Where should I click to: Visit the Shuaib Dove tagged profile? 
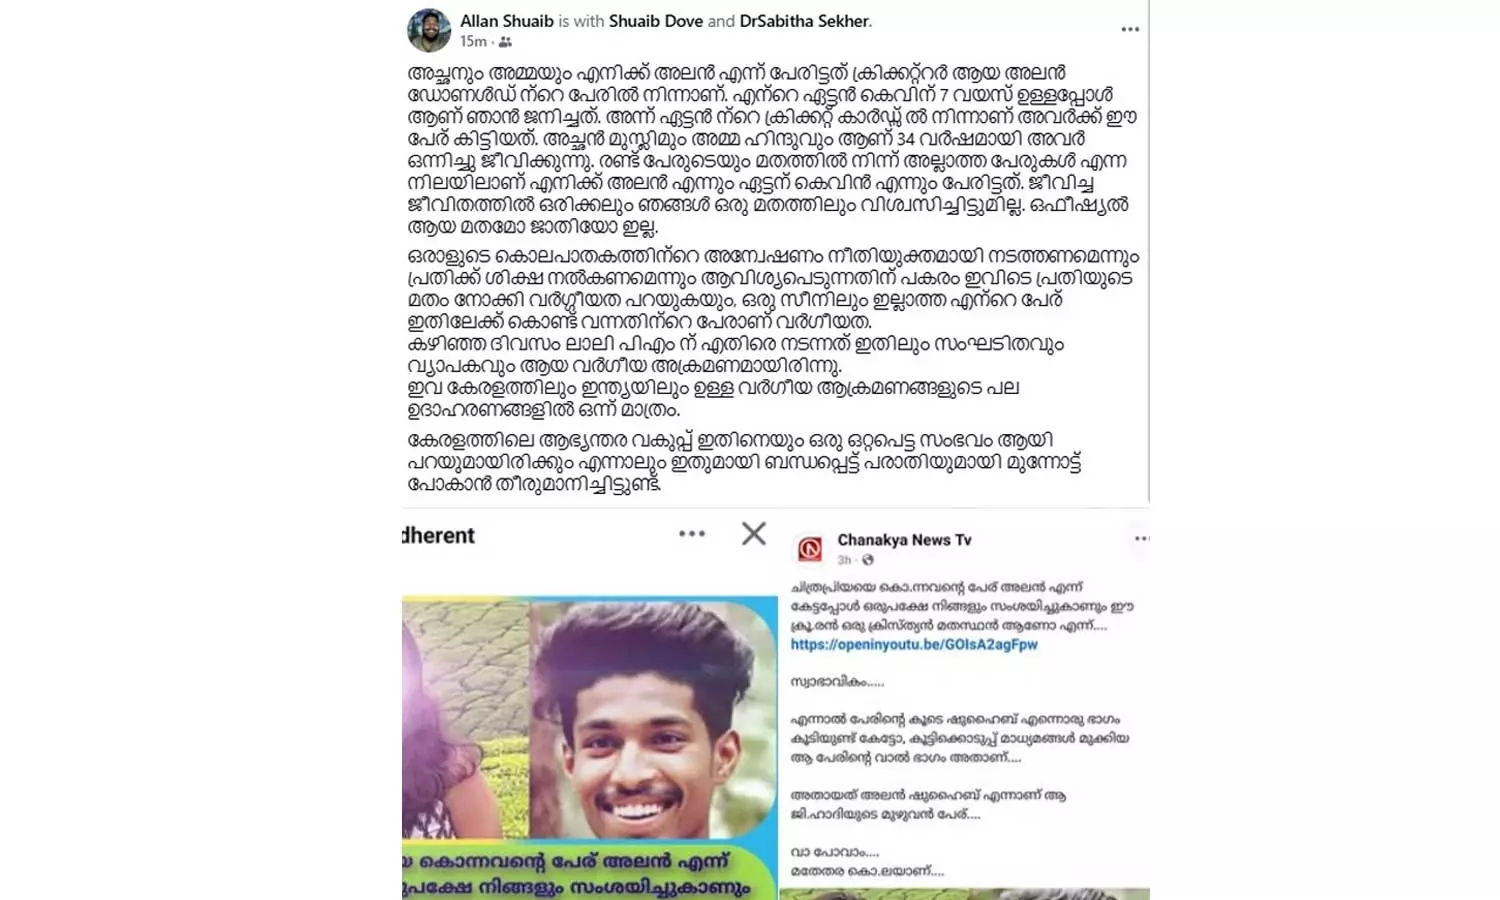click(x=655, y=21)
